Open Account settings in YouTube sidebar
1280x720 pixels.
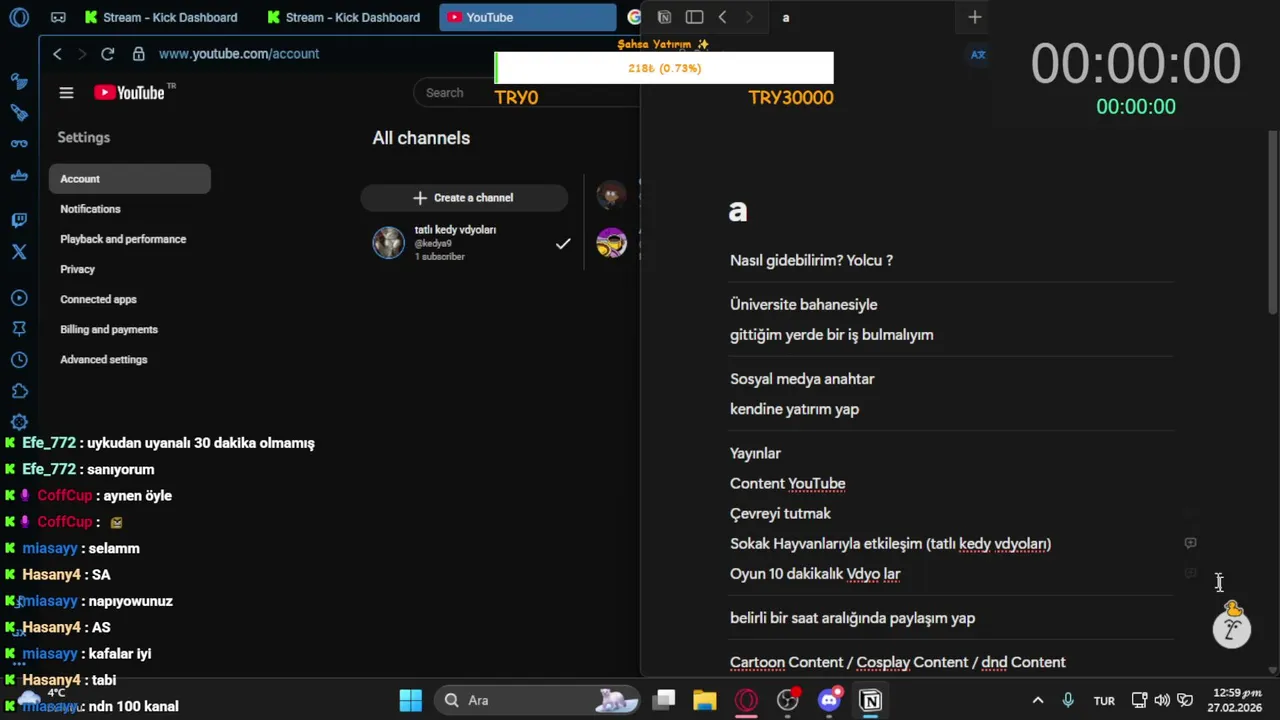coord(130,179)
